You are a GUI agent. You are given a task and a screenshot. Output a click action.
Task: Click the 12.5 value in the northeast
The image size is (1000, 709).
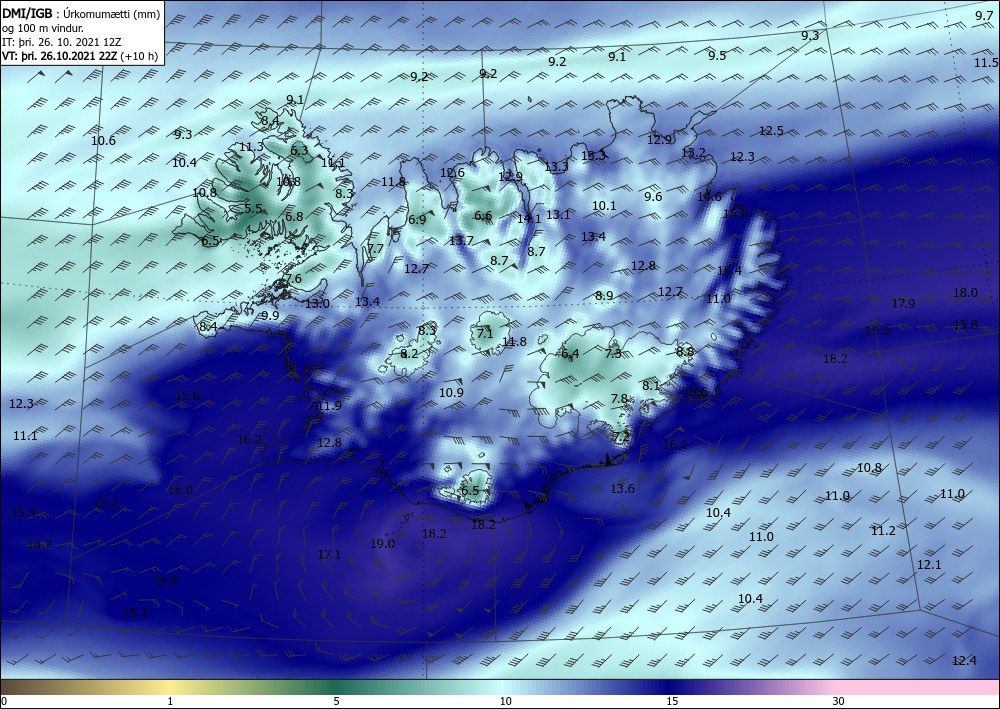tap(771, 131)
